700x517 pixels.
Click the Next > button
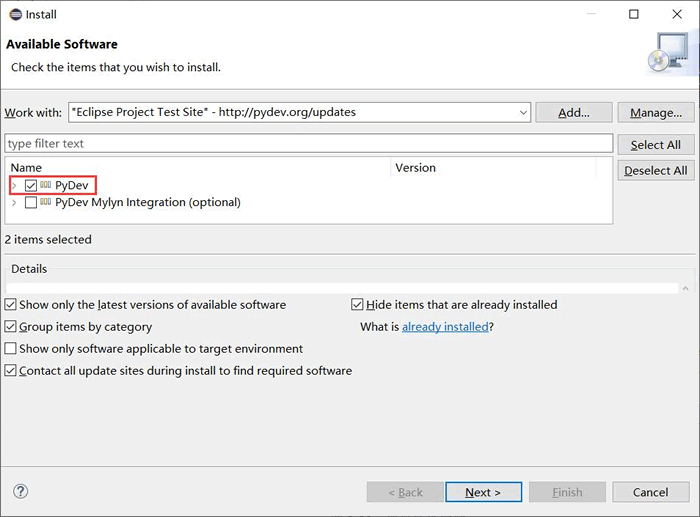(483, 492)
